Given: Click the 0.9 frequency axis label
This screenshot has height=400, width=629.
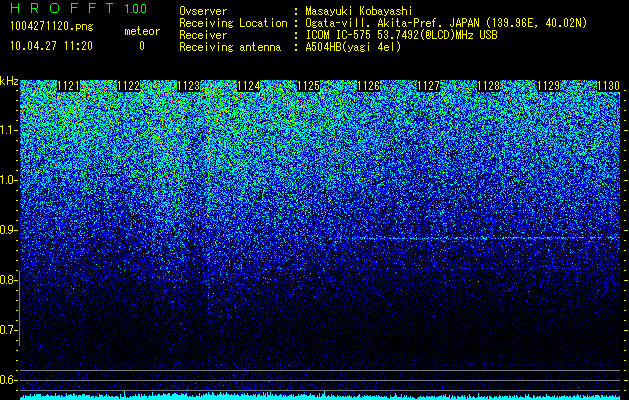Looking at the screenshot, I should point(9,230).
